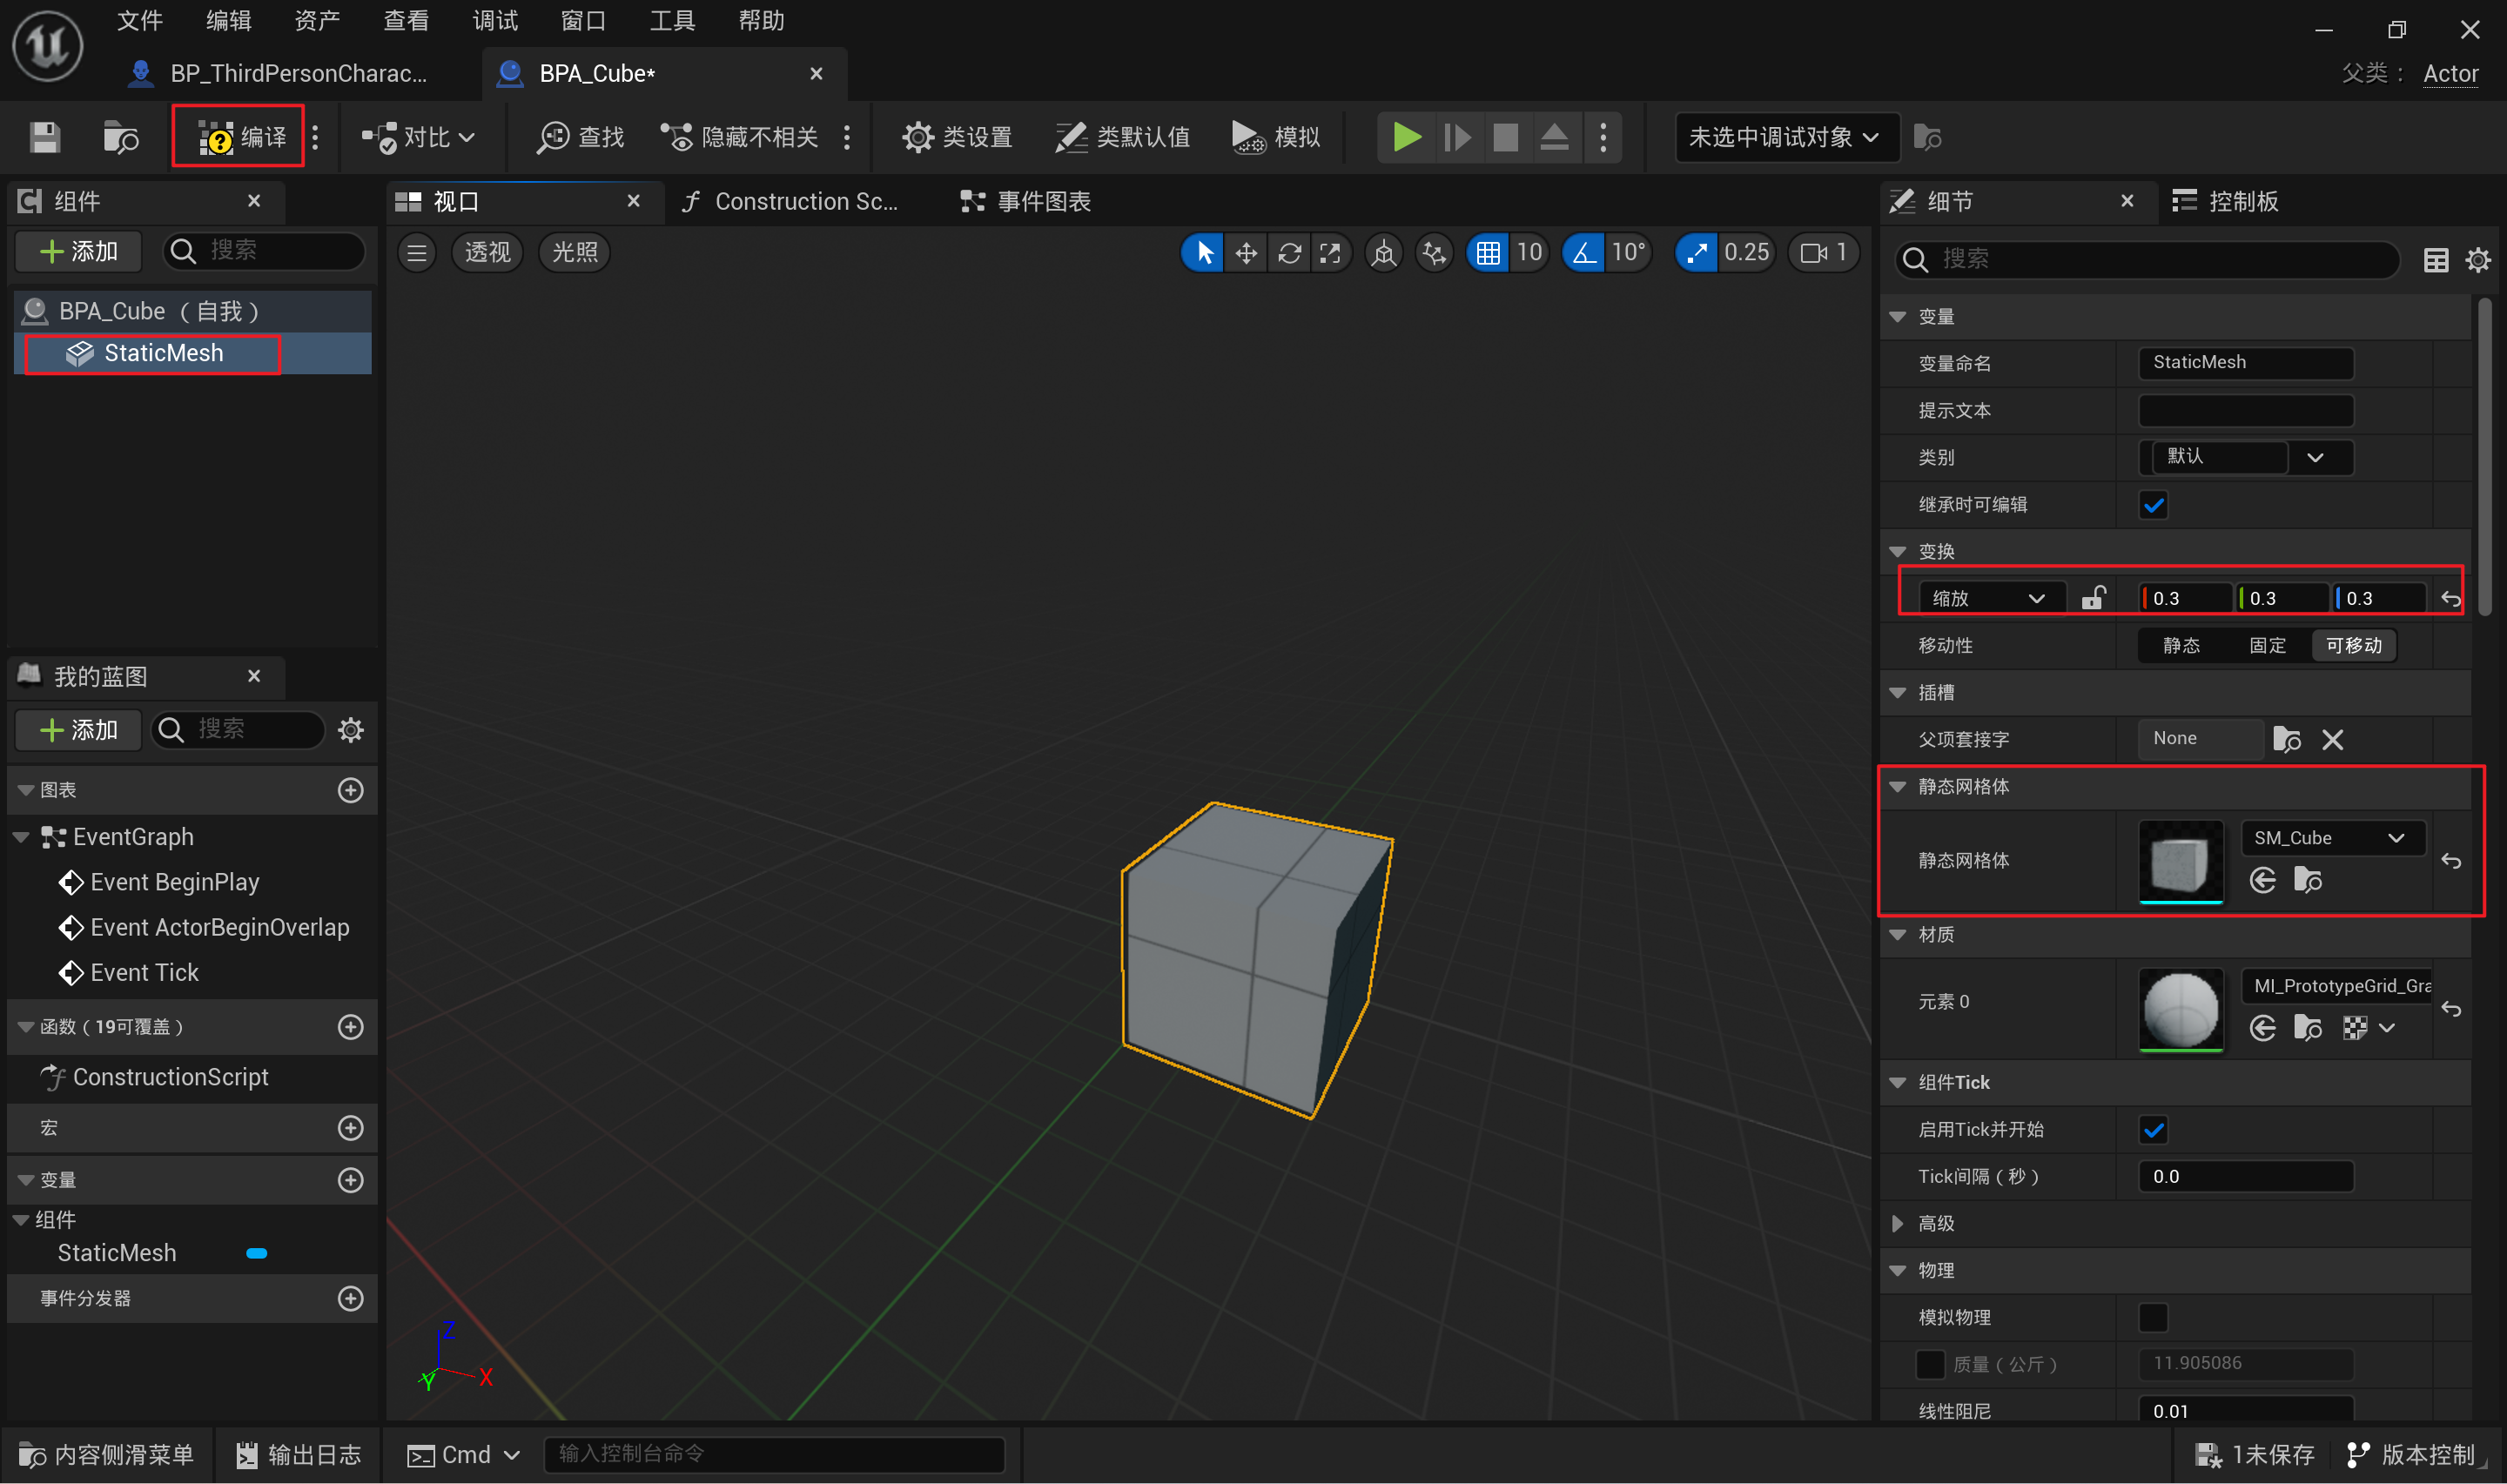
Task: Open the Tools menu
Action: [x=671, y=20]
